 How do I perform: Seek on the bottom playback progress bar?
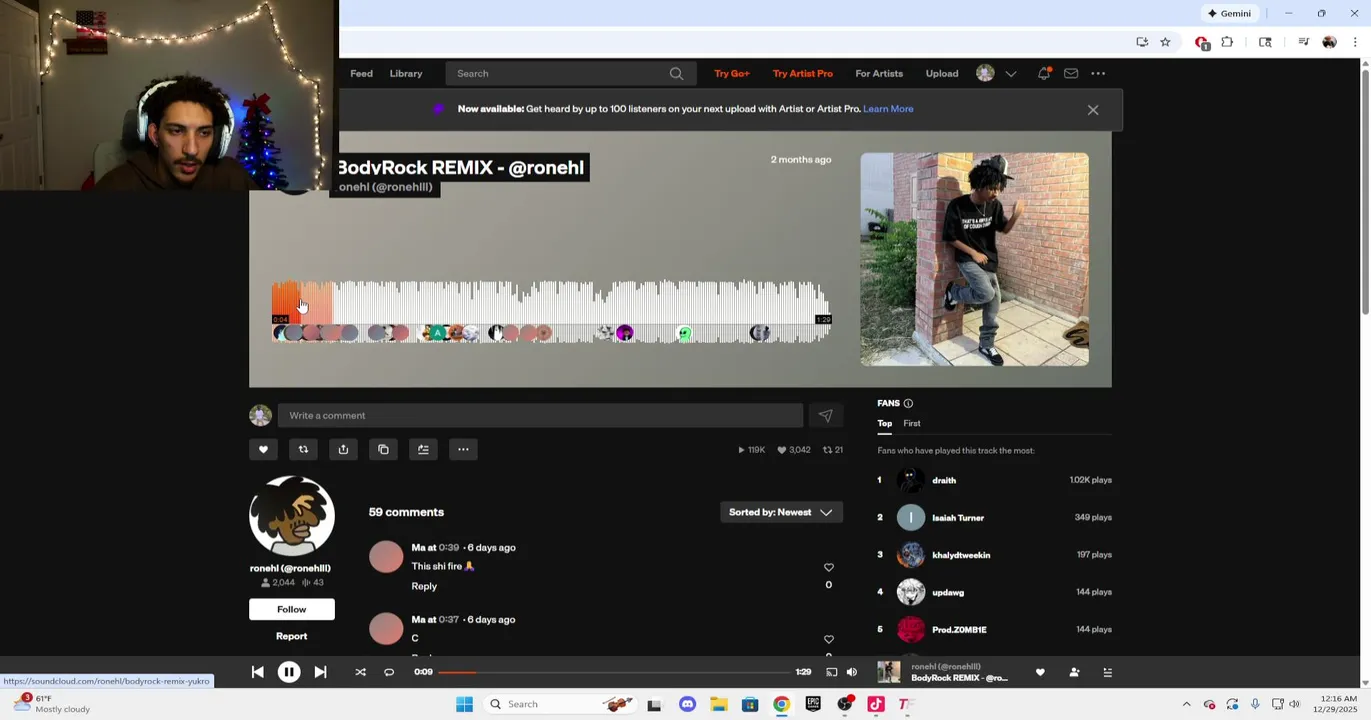[613, 672]
